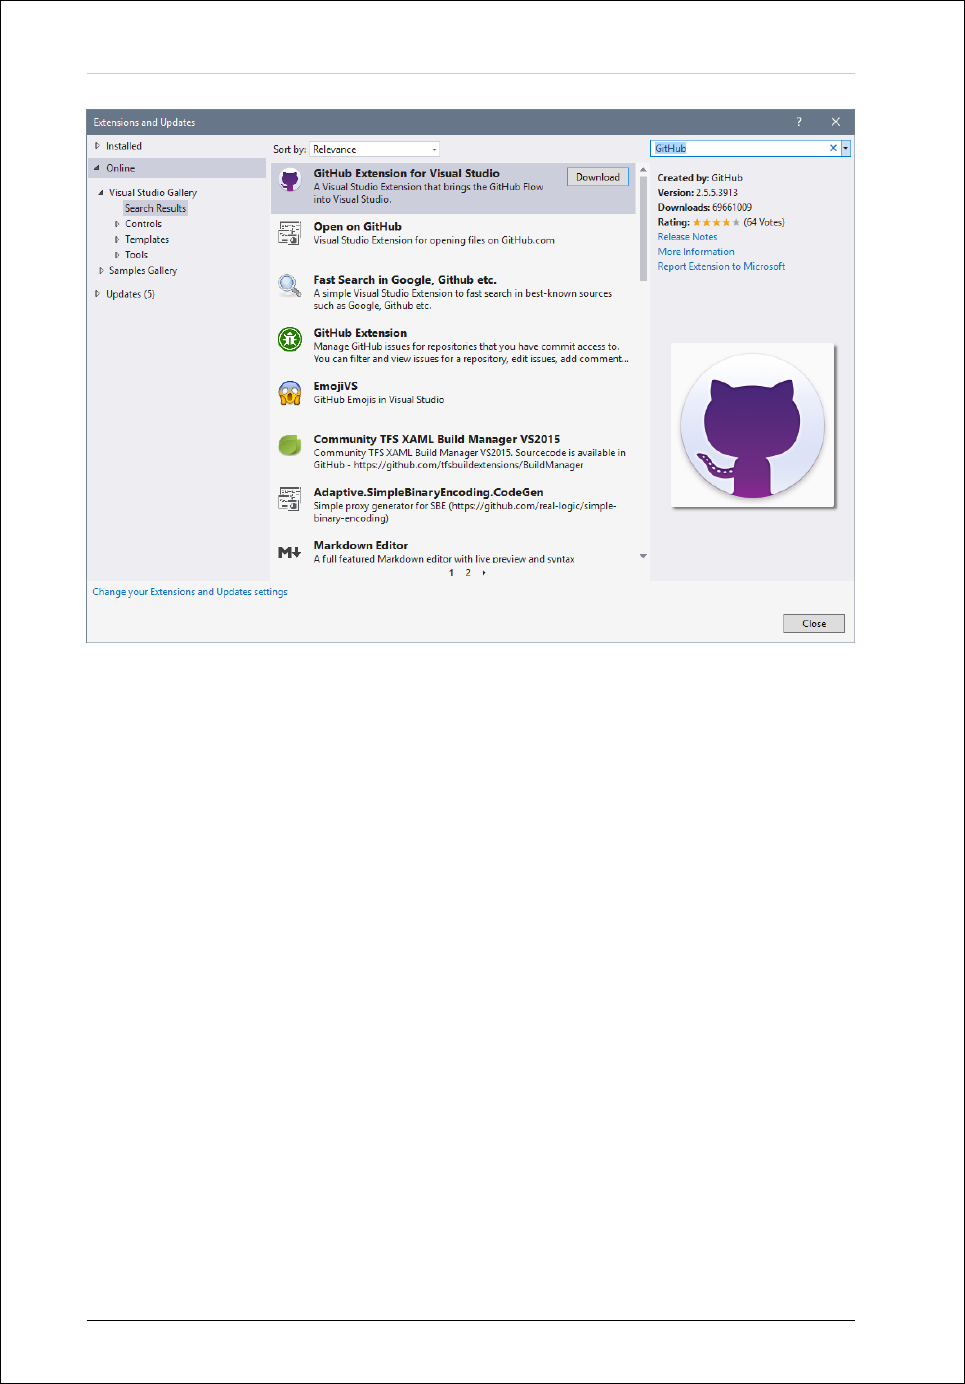Select the EmojiVS result title

335,386
